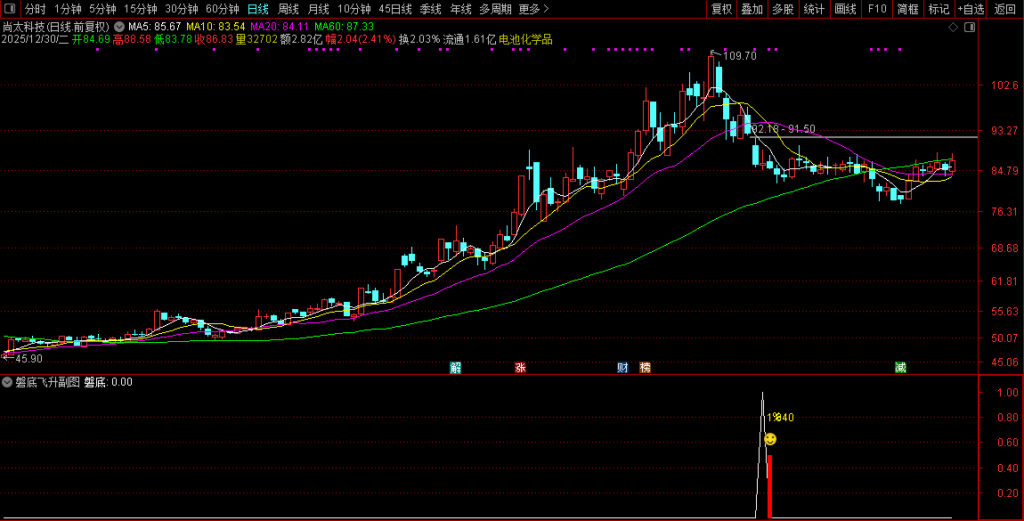1024x521 pixels.
Task: Click the 电池化学品 sector link
Action: point(526,40)
